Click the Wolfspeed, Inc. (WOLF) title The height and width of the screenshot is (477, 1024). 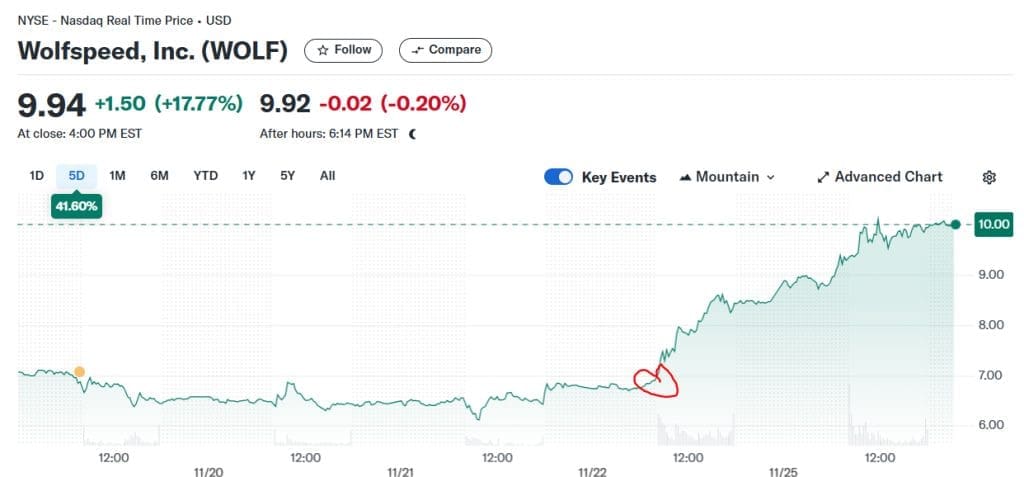pyautogui.click(x=153, y=51)
